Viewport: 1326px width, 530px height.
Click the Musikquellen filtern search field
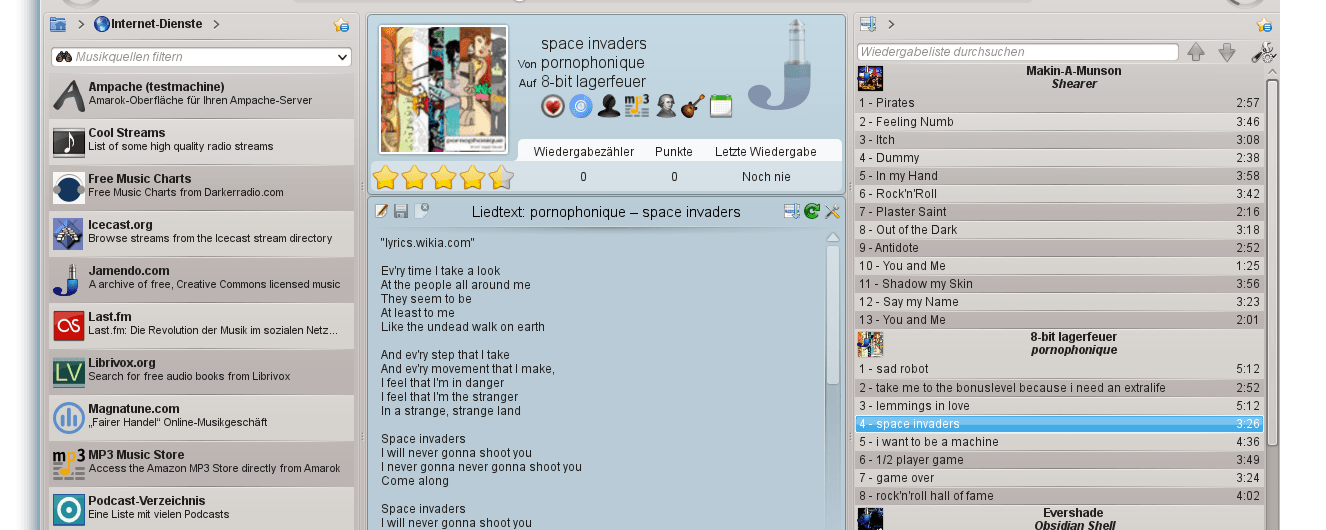(201, 57)
